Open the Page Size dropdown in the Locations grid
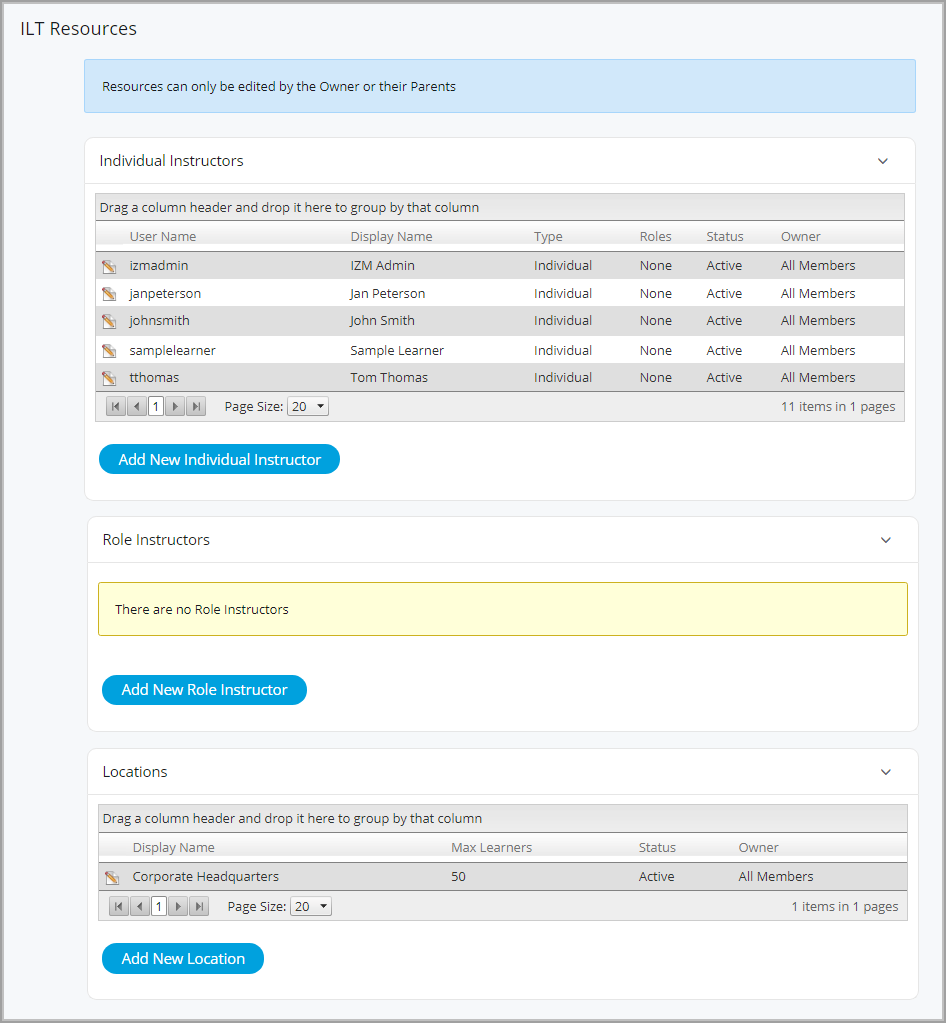Viewport: 946px width, 1023px height. [x=310, y=906]
